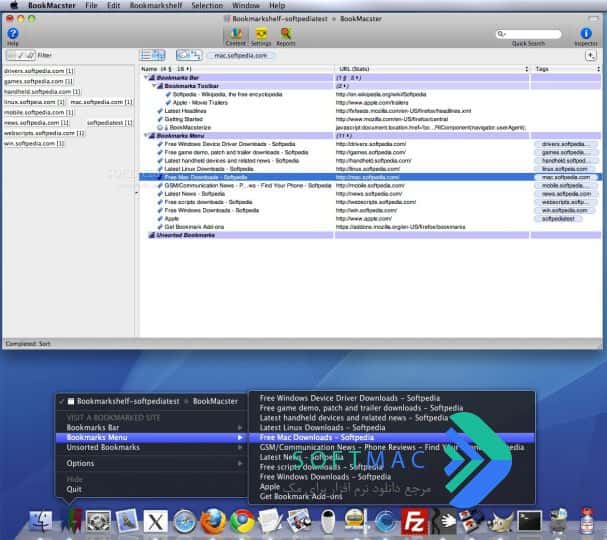
Task: Open the Edit menu
Action: pos(113,5)
